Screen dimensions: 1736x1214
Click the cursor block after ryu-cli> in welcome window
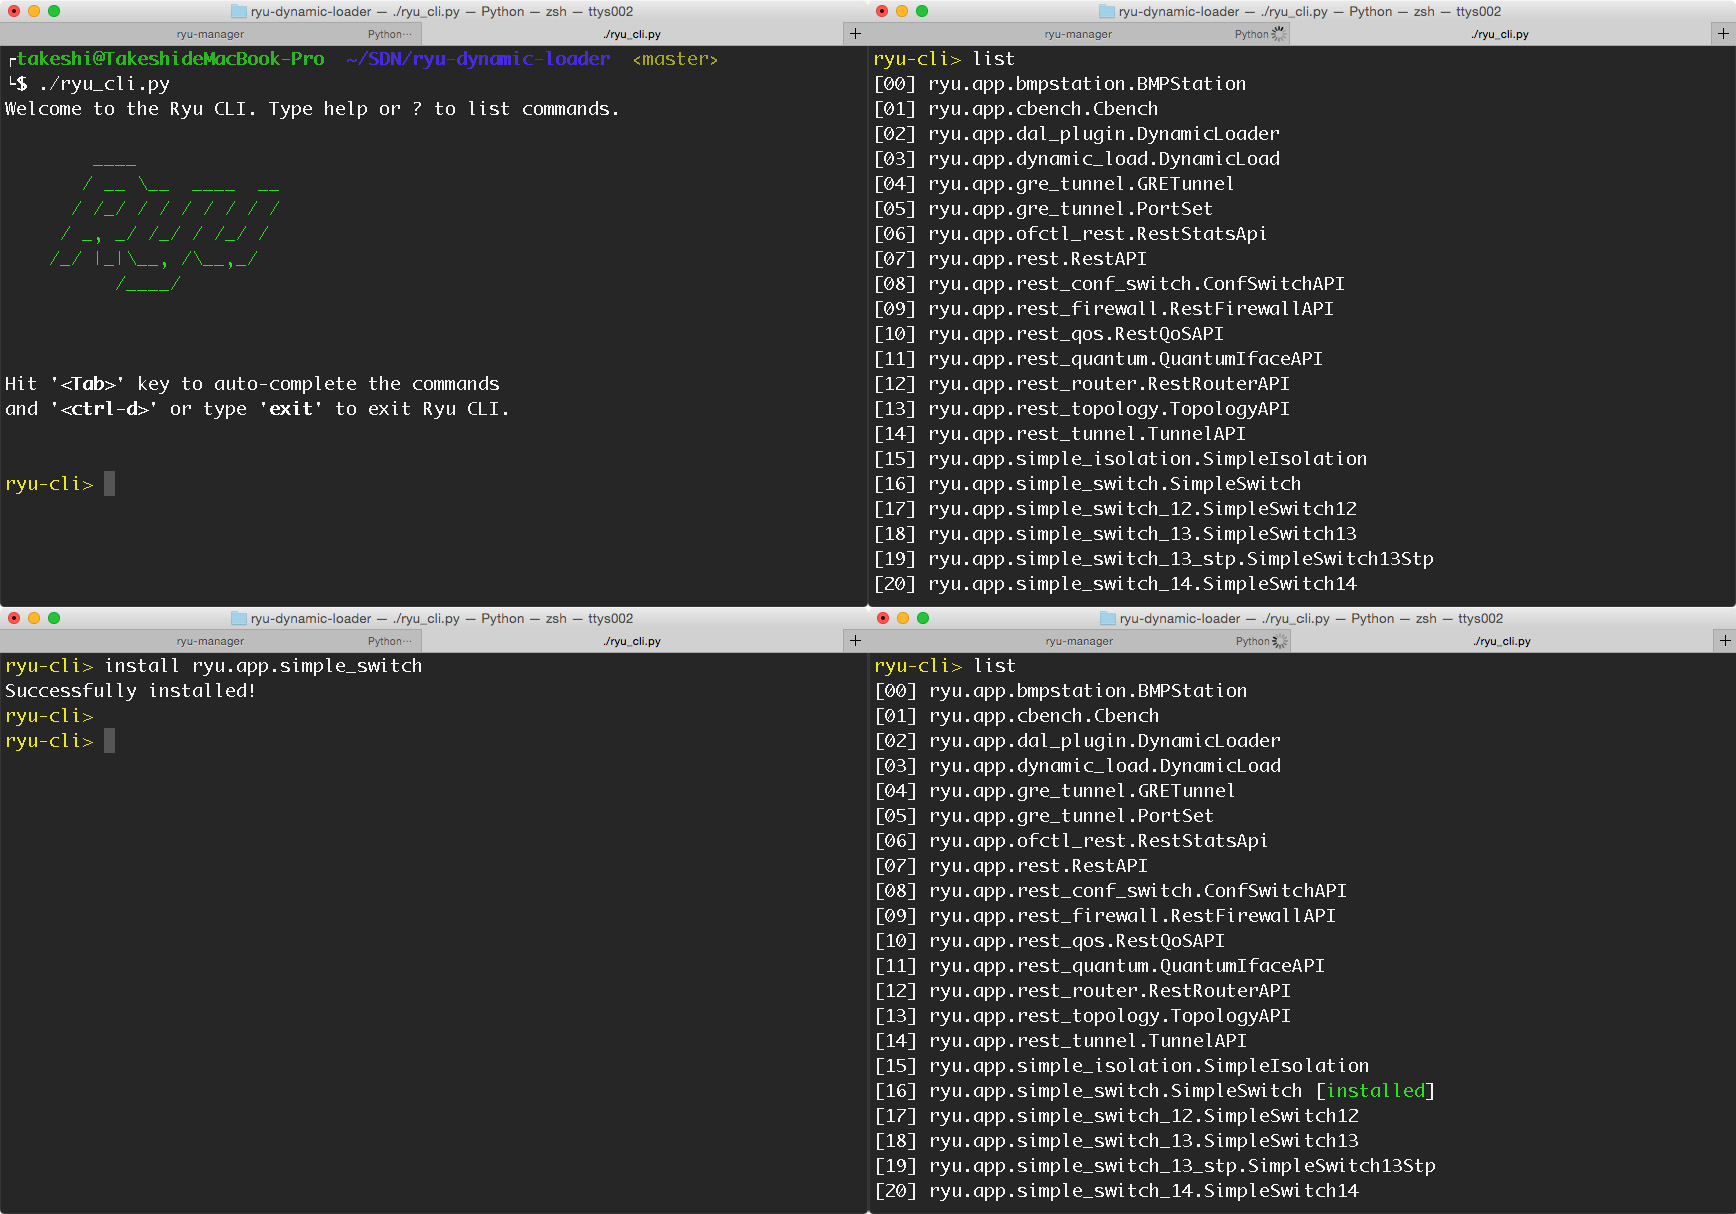click(109, 484)
